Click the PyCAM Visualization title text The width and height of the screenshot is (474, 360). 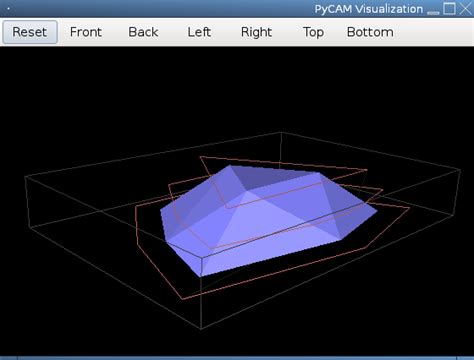(369, 9)
